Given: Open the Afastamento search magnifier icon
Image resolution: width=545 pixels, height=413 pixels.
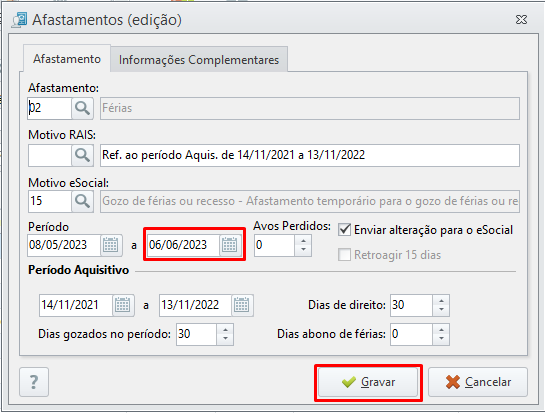Looking at the screenshot, I should click(x=82, y=108).
